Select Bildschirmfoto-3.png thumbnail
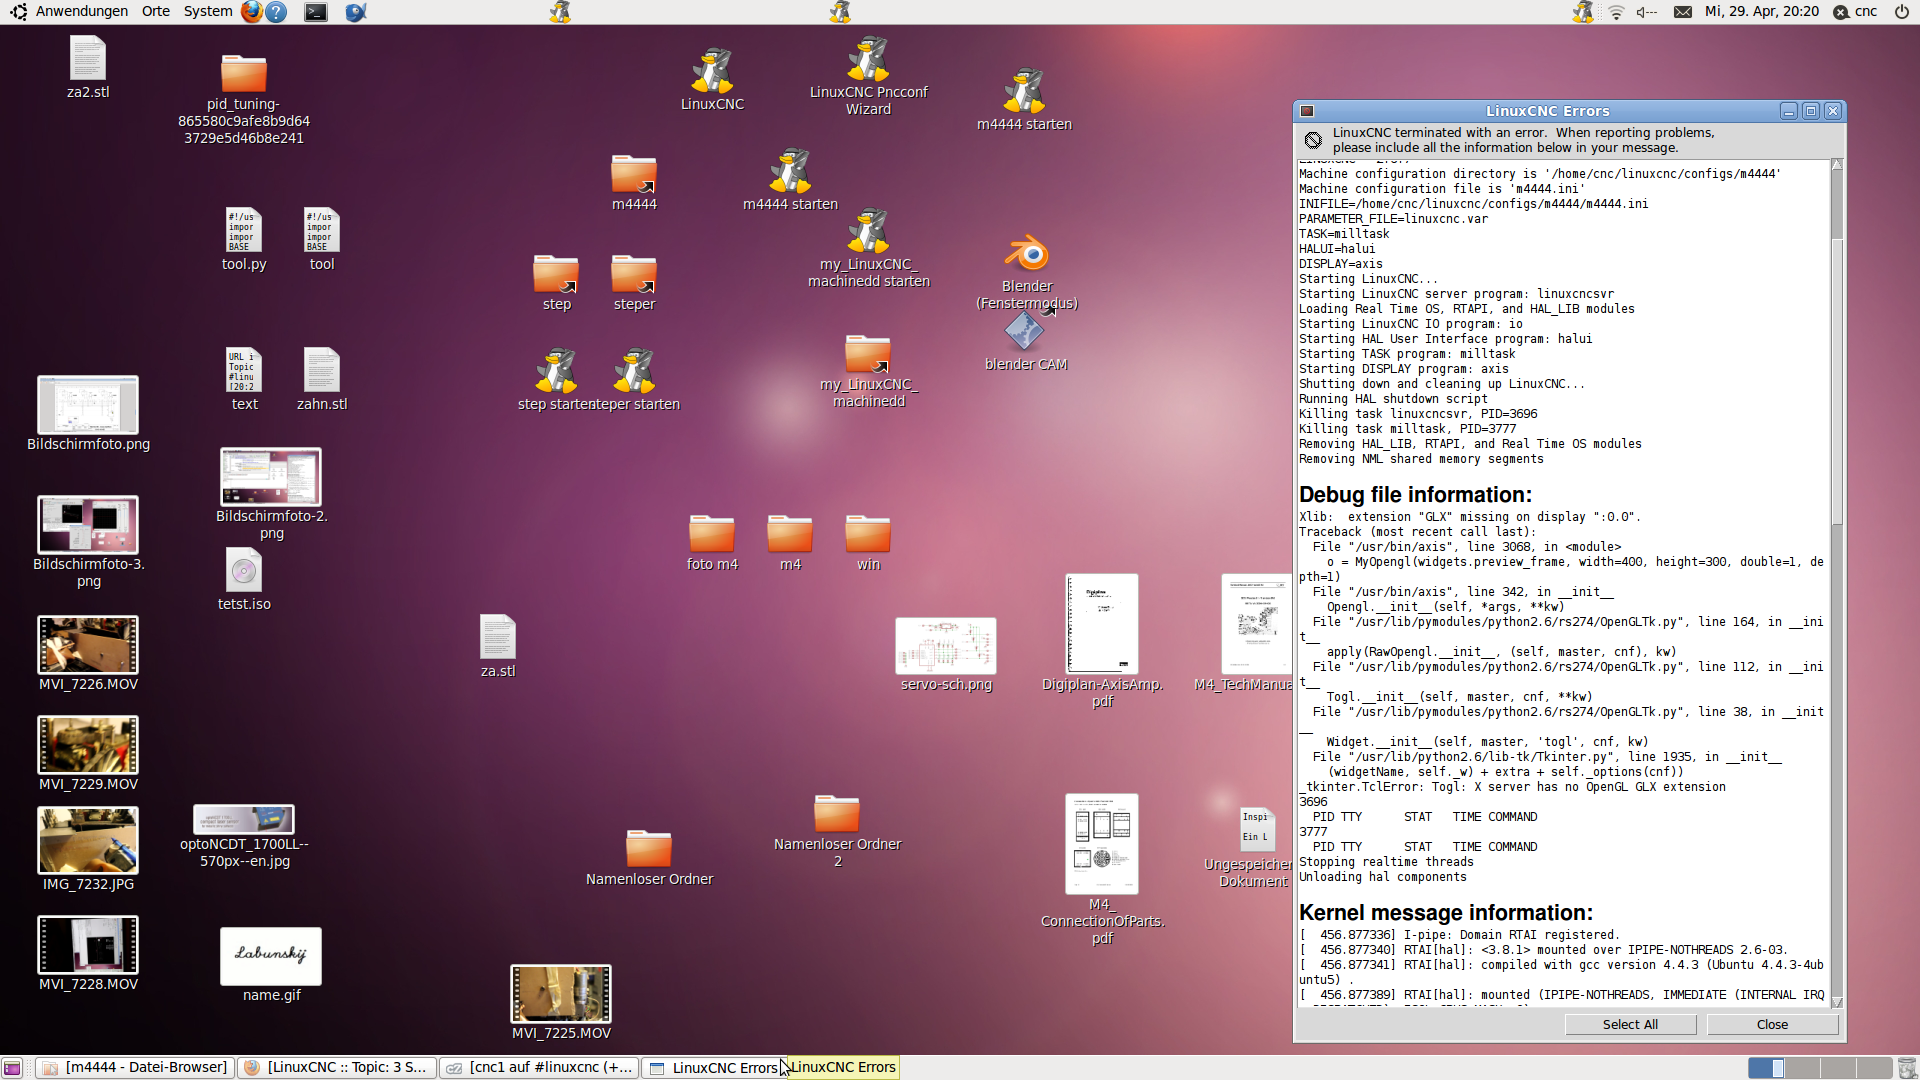1920x1080 pixels. [88, 525]
